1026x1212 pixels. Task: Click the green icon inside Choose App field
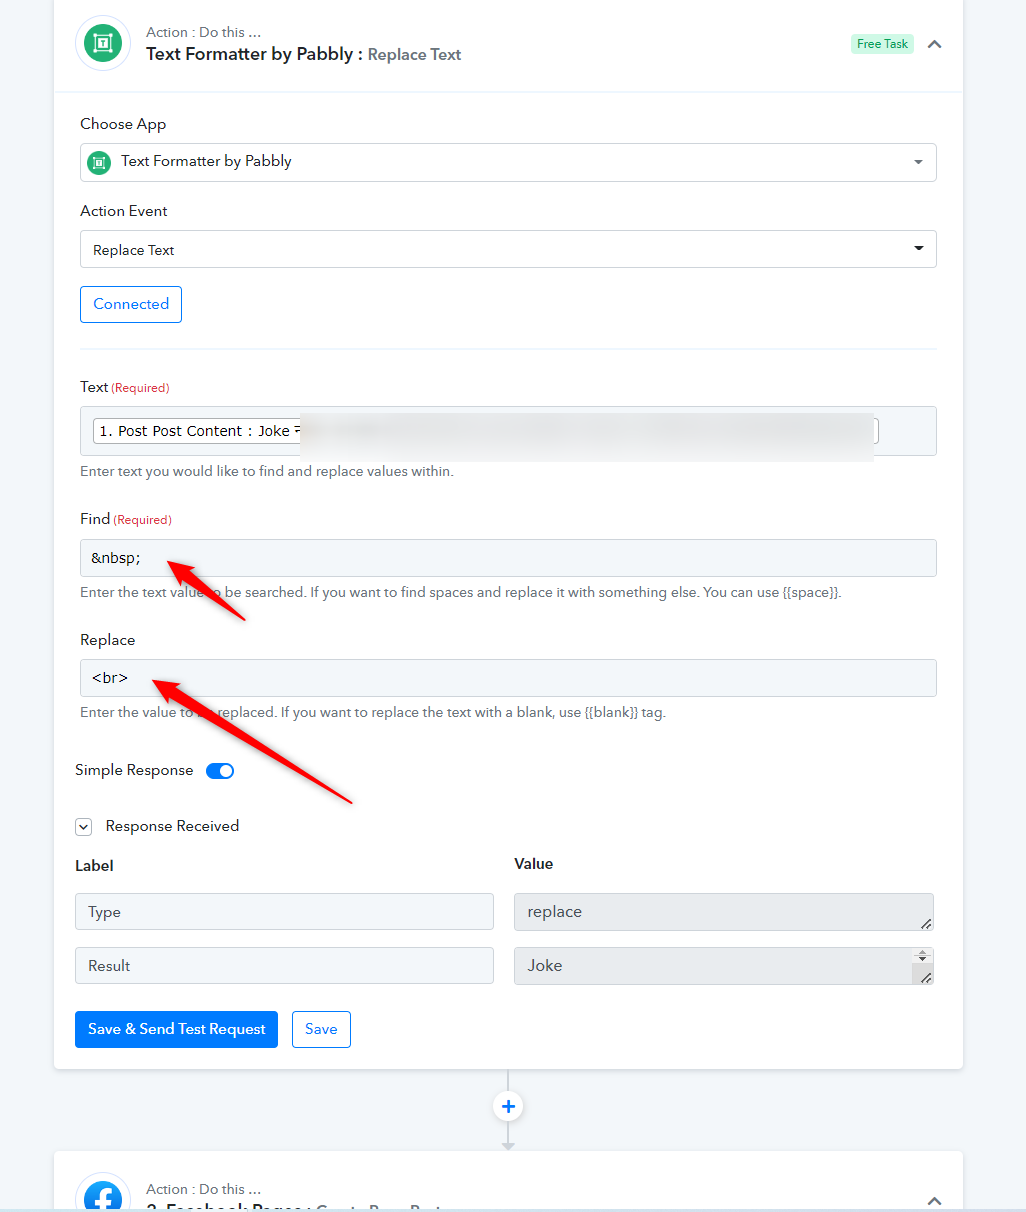point(99,162)
